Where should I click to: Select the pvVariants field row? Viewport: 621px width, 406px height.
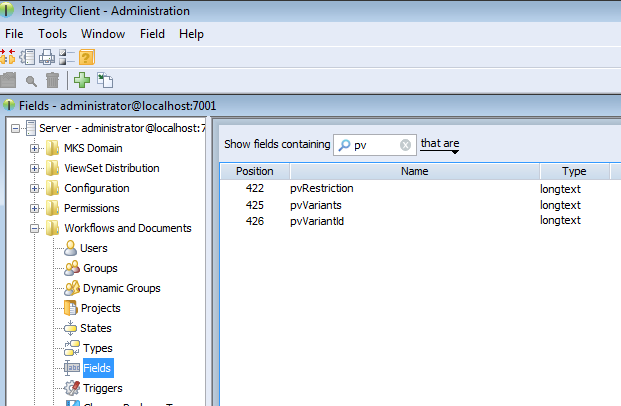[316, 204]
